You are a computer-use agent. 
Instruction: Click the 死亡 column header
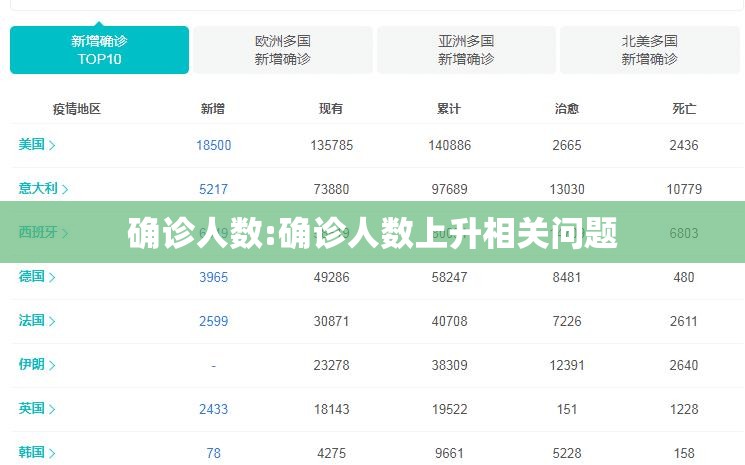tap(684, 109)
